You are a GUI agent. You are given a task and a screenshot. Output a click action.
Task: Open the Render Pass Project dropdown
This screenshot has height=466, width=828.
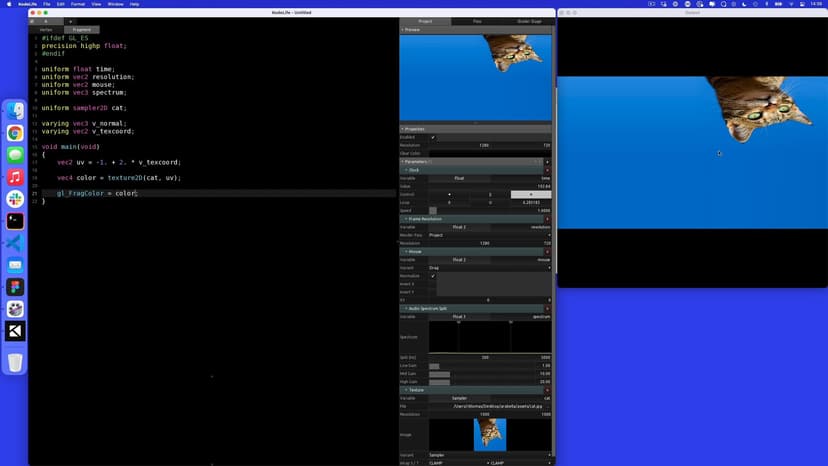point(490,235)
